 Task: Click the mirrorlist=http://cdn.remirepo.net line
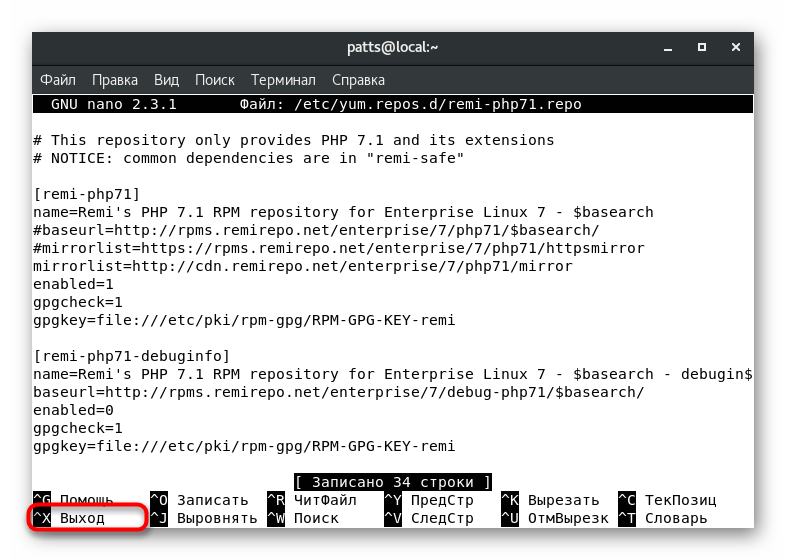tap(303, 266)
